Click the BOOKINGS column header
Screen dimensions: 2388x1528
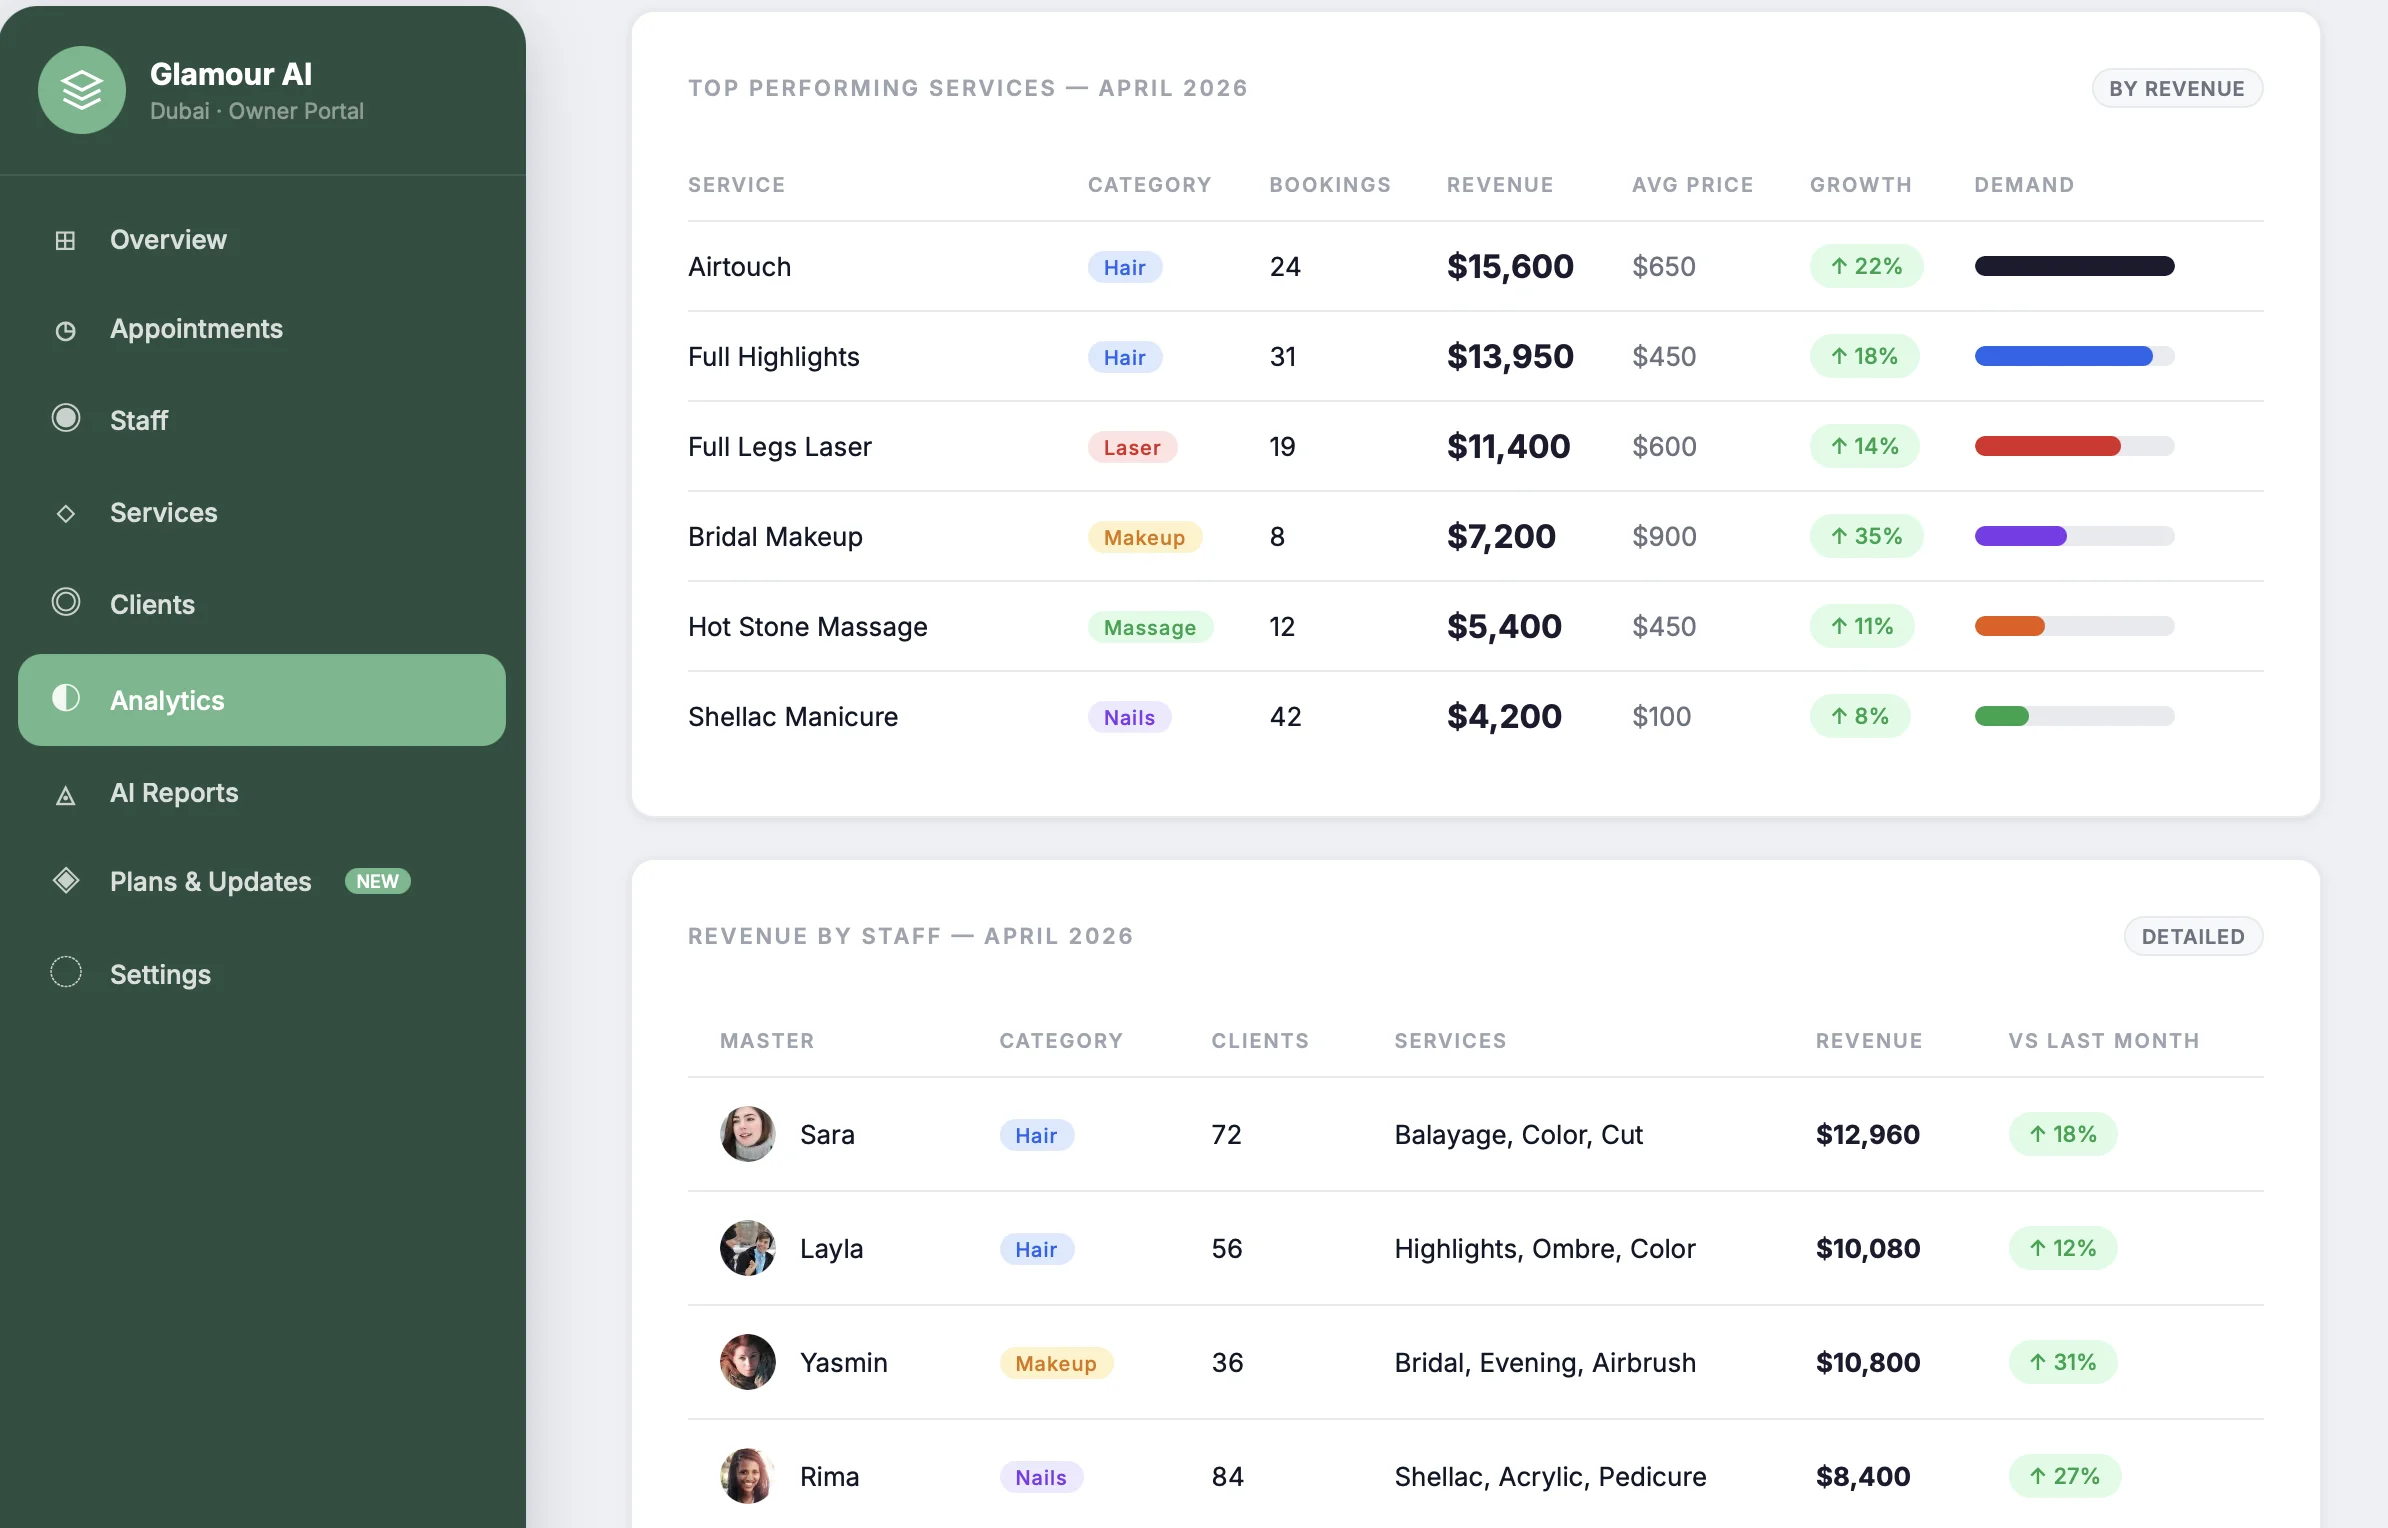[x=1330, y=185]
